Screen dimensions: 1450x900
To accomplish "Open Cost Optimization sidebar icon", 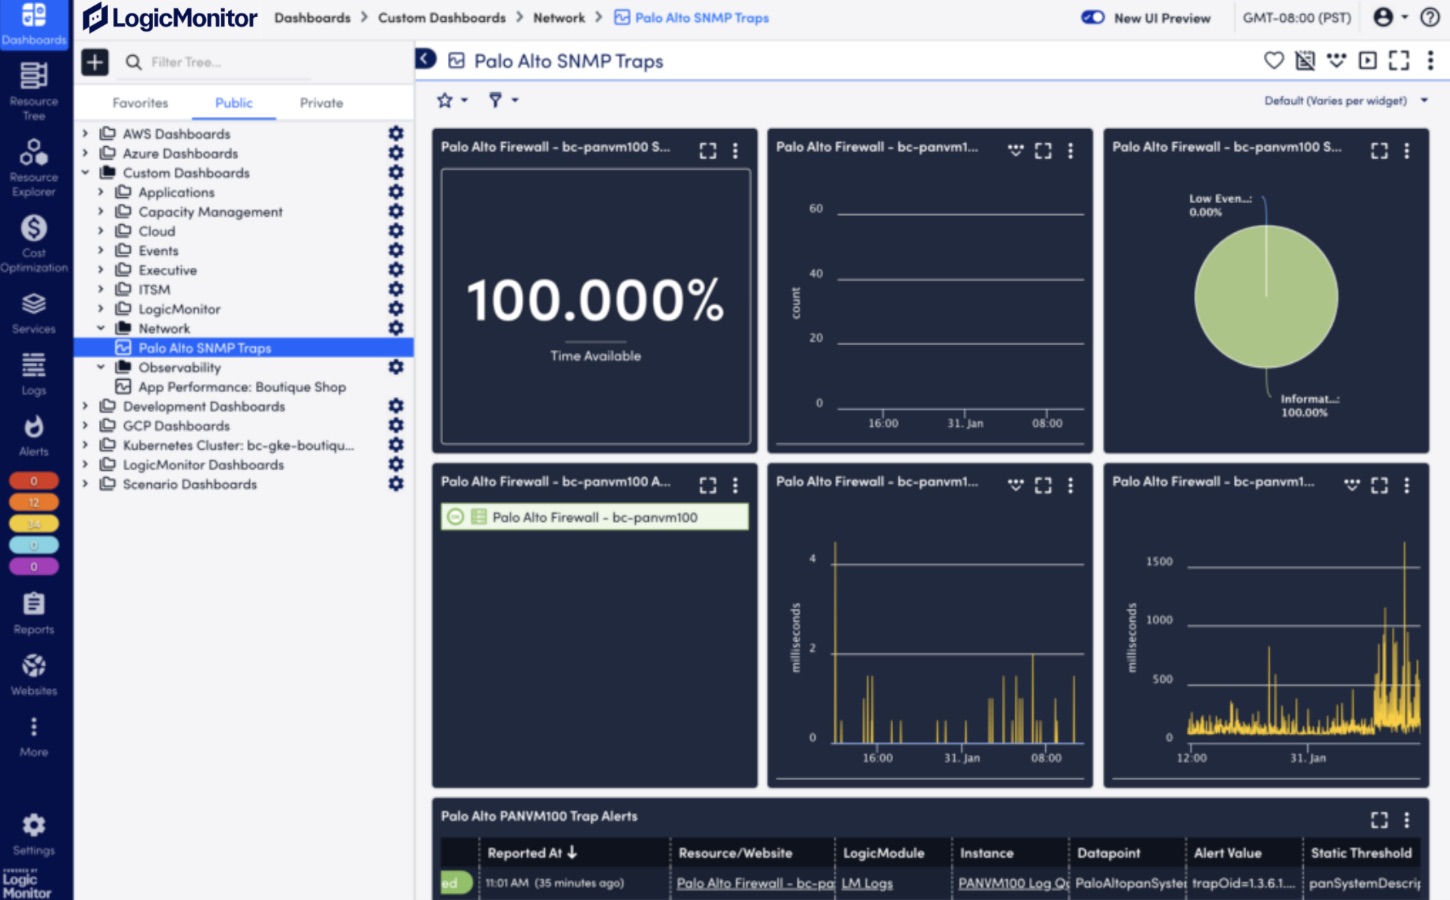I will pos(34,243).
